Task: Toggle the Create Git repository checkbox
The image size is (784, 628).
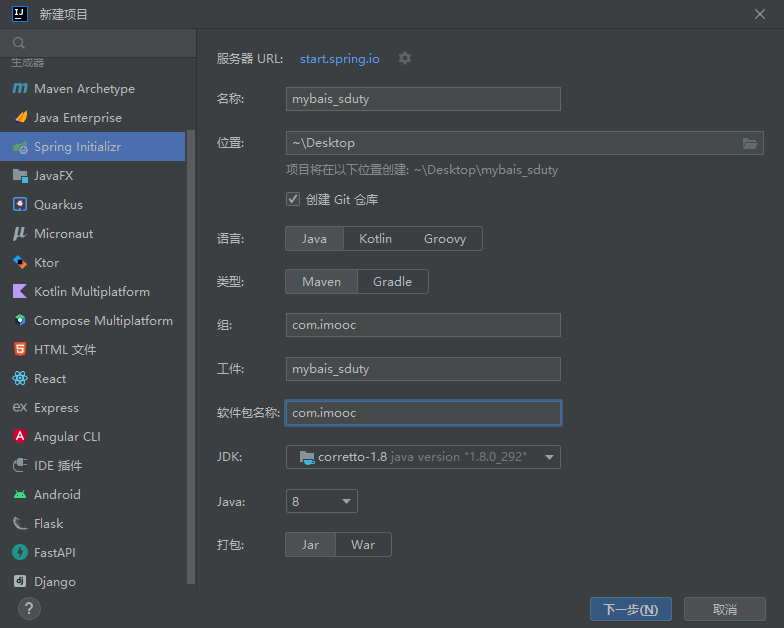Action: 293,199
